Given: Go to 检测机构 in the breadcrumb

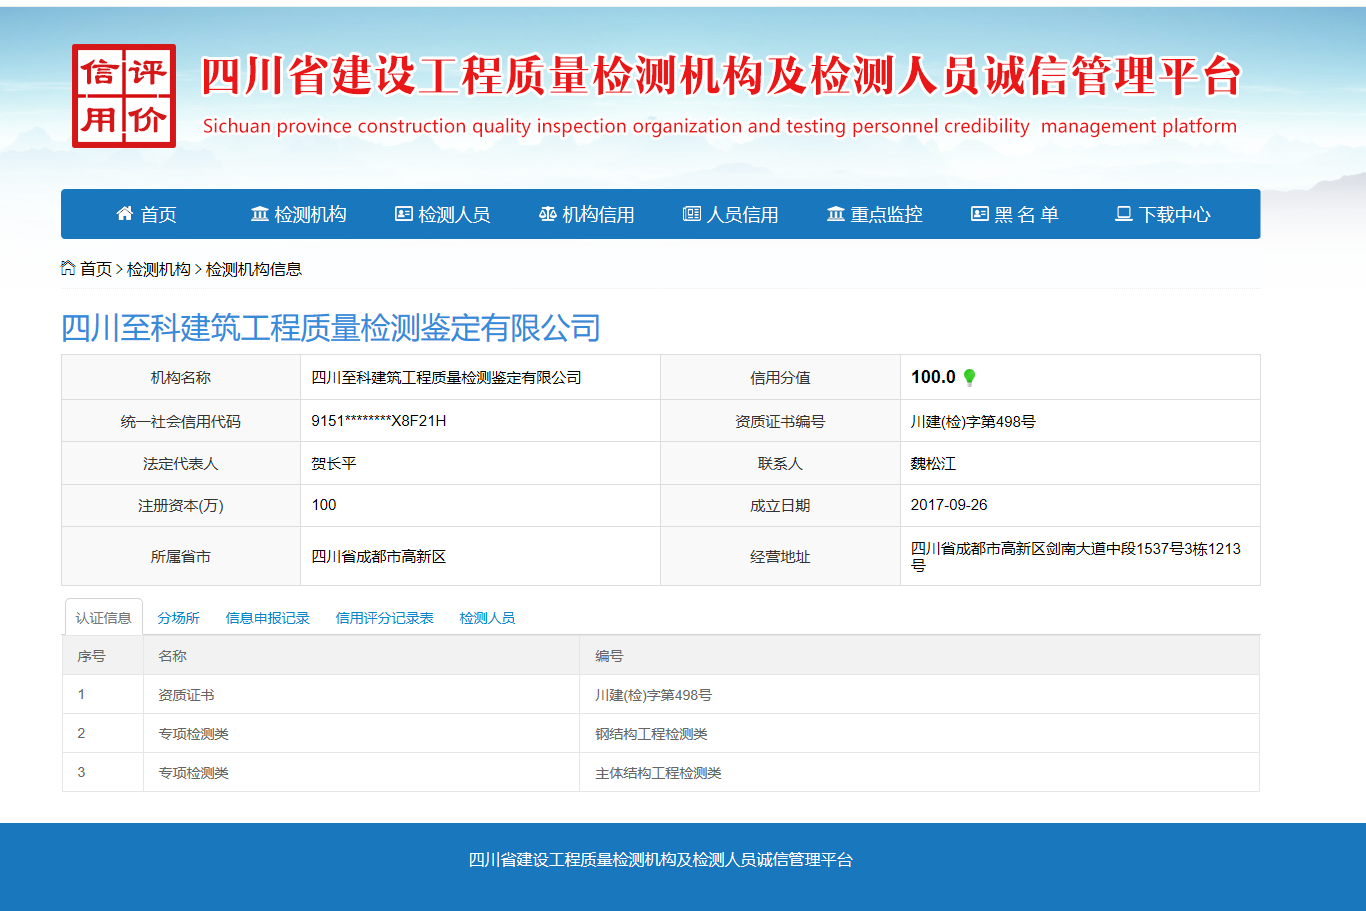Looking at the screenshot, I should click(158, 269).
